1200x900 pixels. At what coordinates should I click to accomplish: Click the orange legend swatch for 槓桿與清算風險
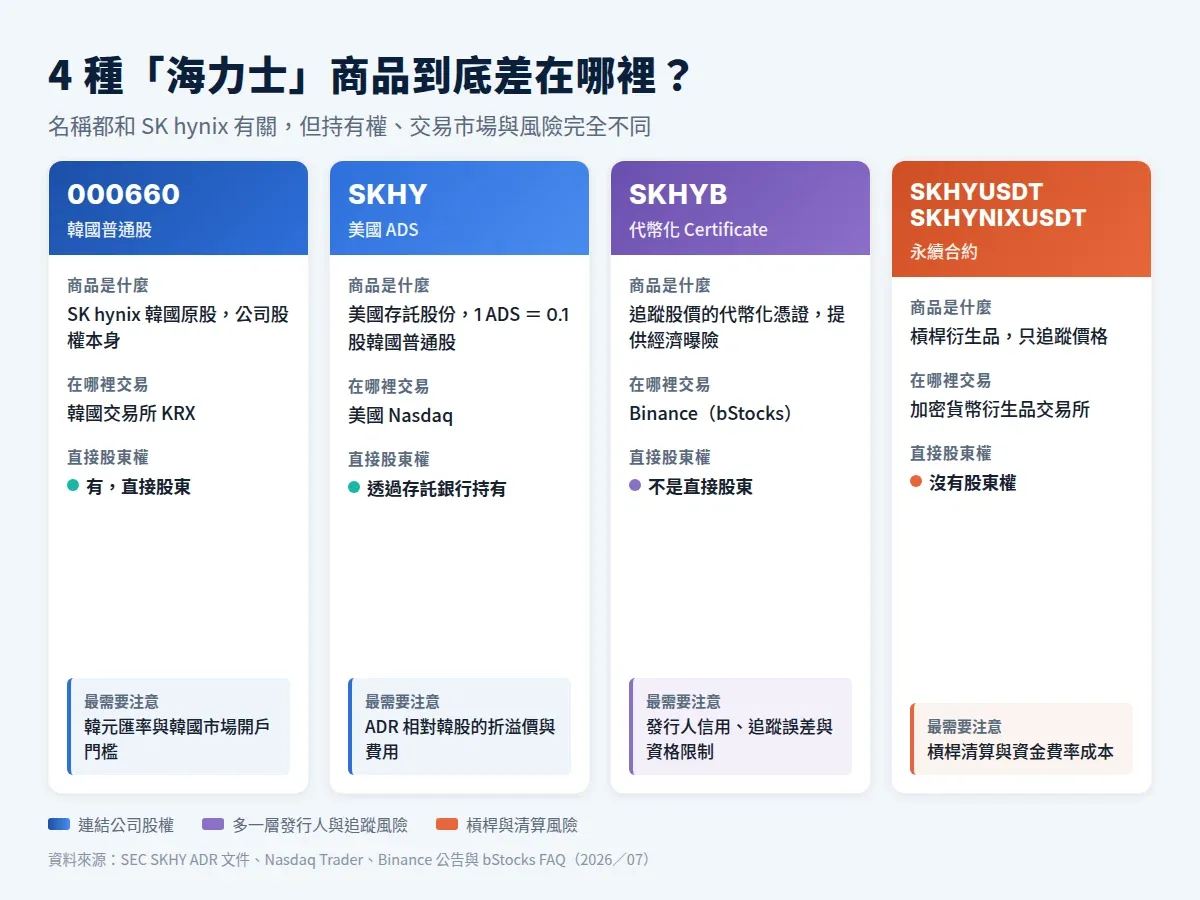point(447,825)
